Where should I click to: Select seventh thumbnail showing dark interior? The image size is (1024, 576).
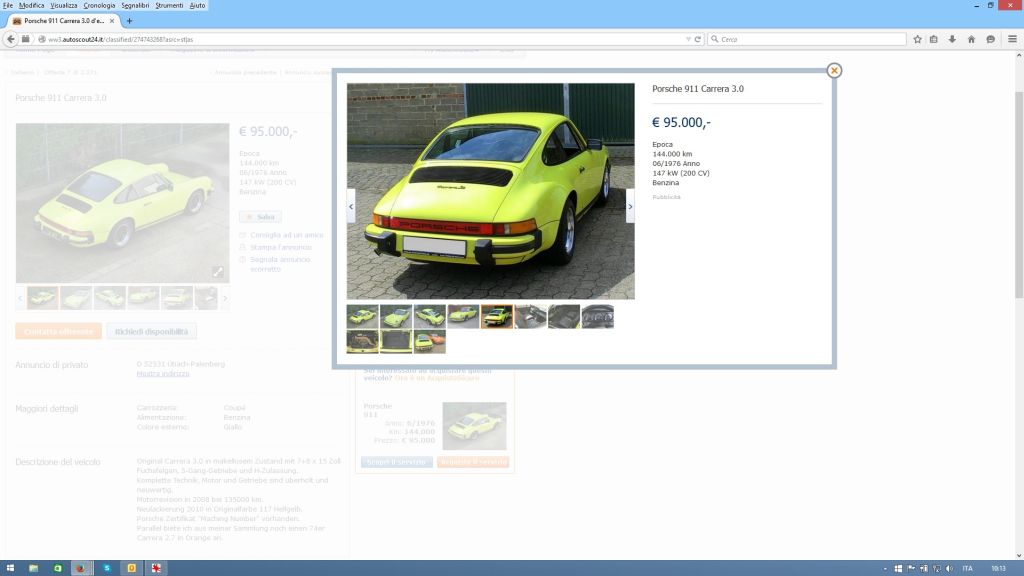564,316
